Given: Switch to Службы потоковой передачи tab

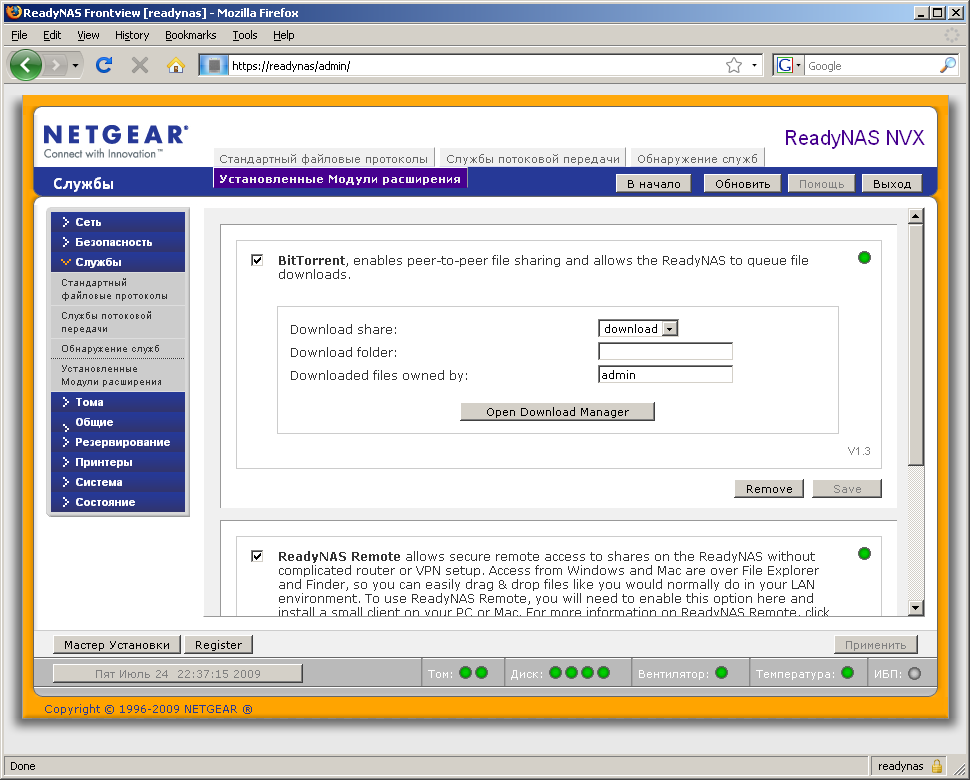Looking at the screenshot, I should click(x=533, y=159).
